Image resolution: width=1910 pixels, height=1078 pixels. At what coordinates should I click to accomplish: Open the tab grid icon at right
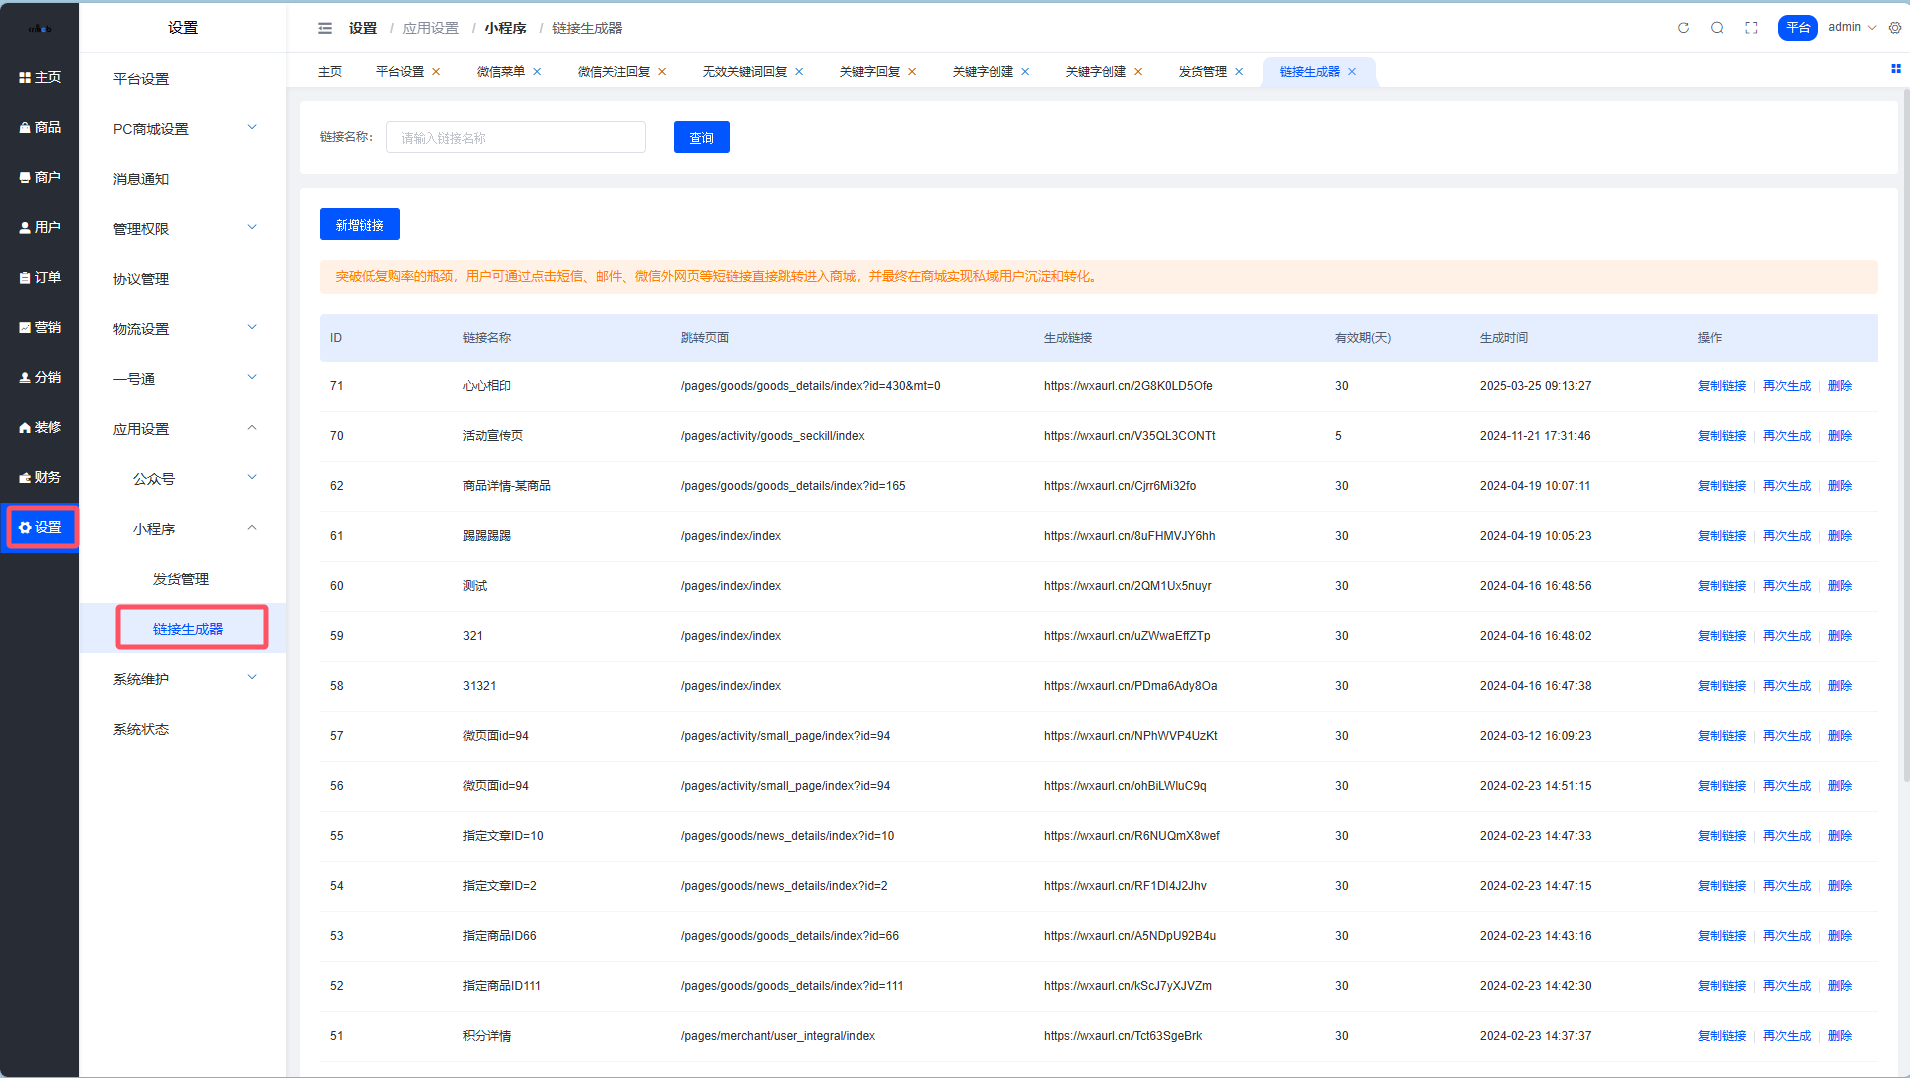point(1895,69)
